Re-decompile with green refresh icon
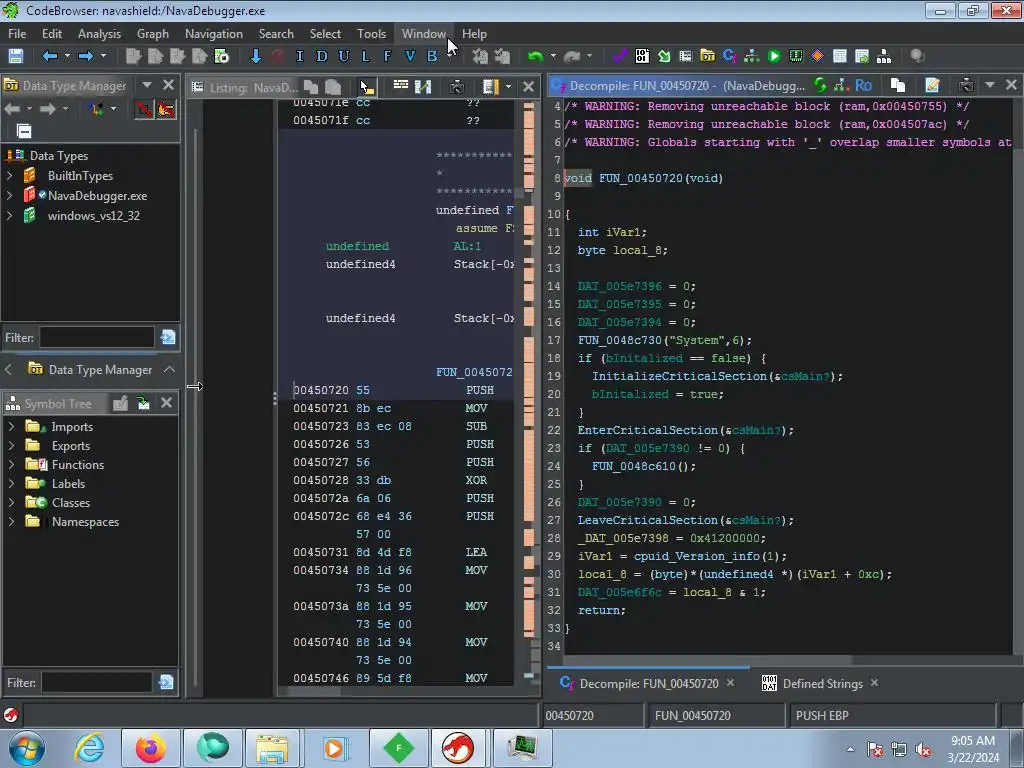Image resolution: width=1024 pixels, height=768 pixels. pos(820,85)
